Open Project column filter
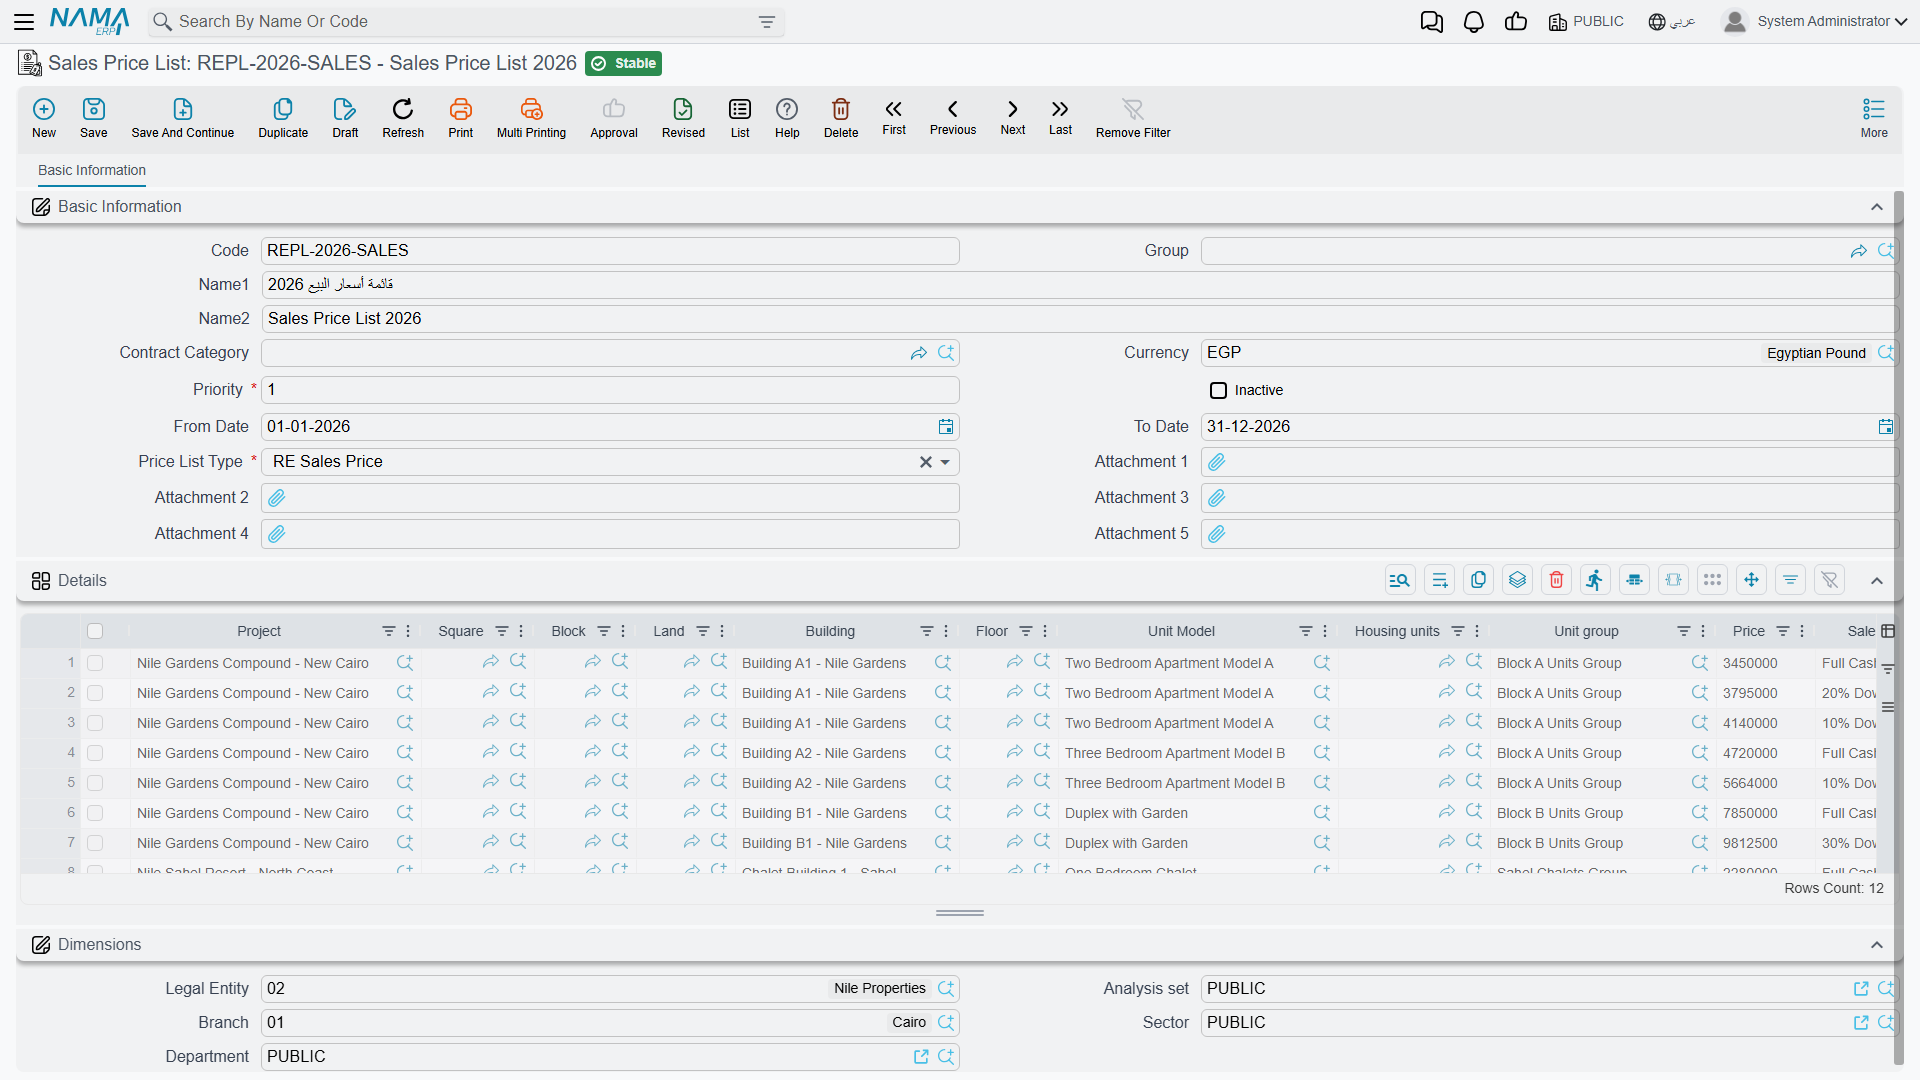 click(x=388, y=631)
